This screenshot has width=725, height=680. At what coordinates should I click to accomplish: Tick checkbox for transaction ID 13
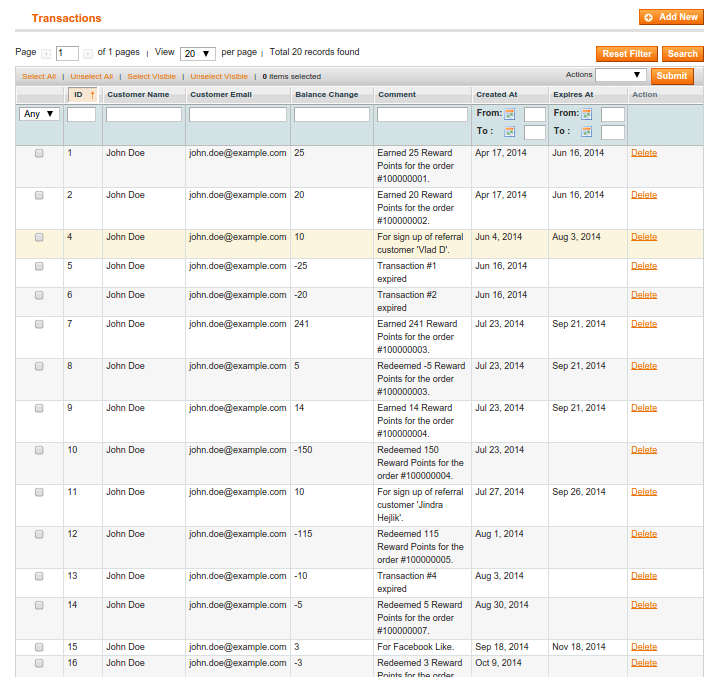39,576
